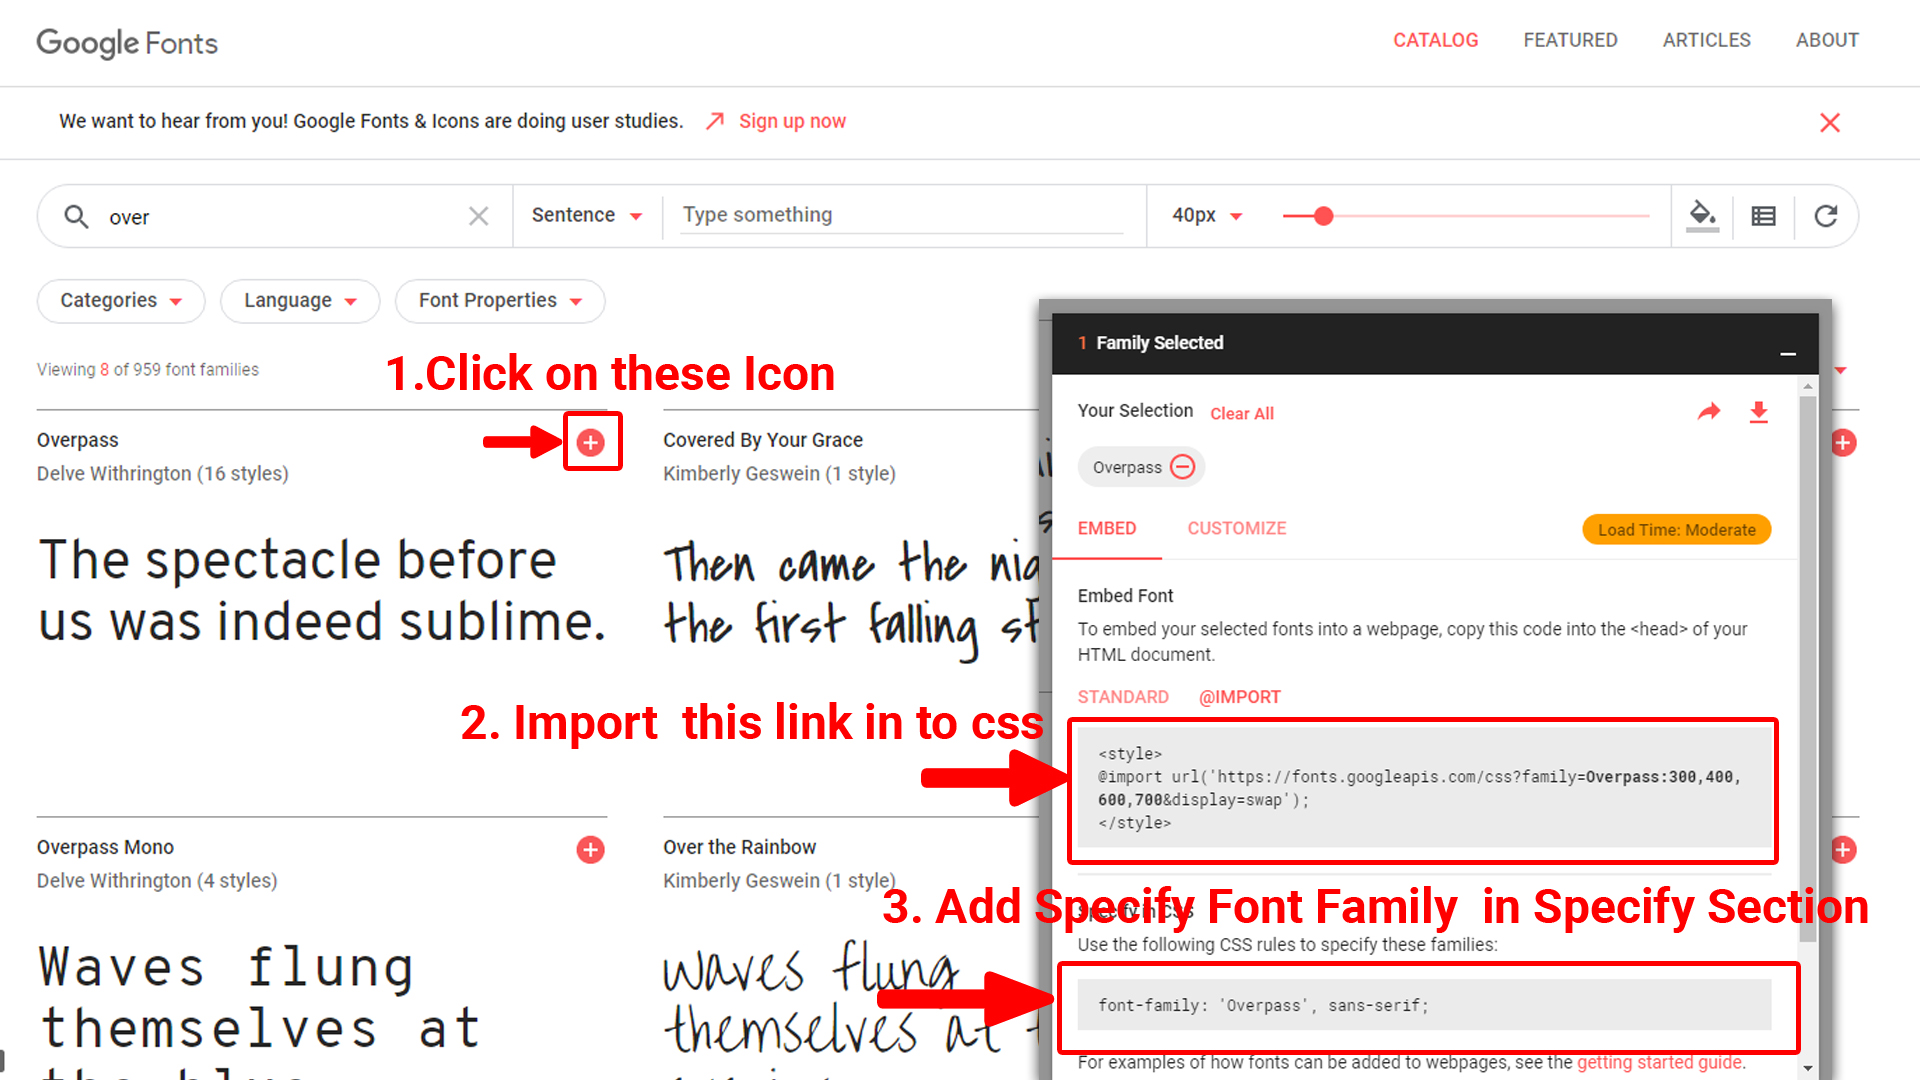The height and width of the screenshot is (1080, 1920).
Task: Select the @IMPORT embed option
Action: pyautogui.click(x=1240, y=697)
